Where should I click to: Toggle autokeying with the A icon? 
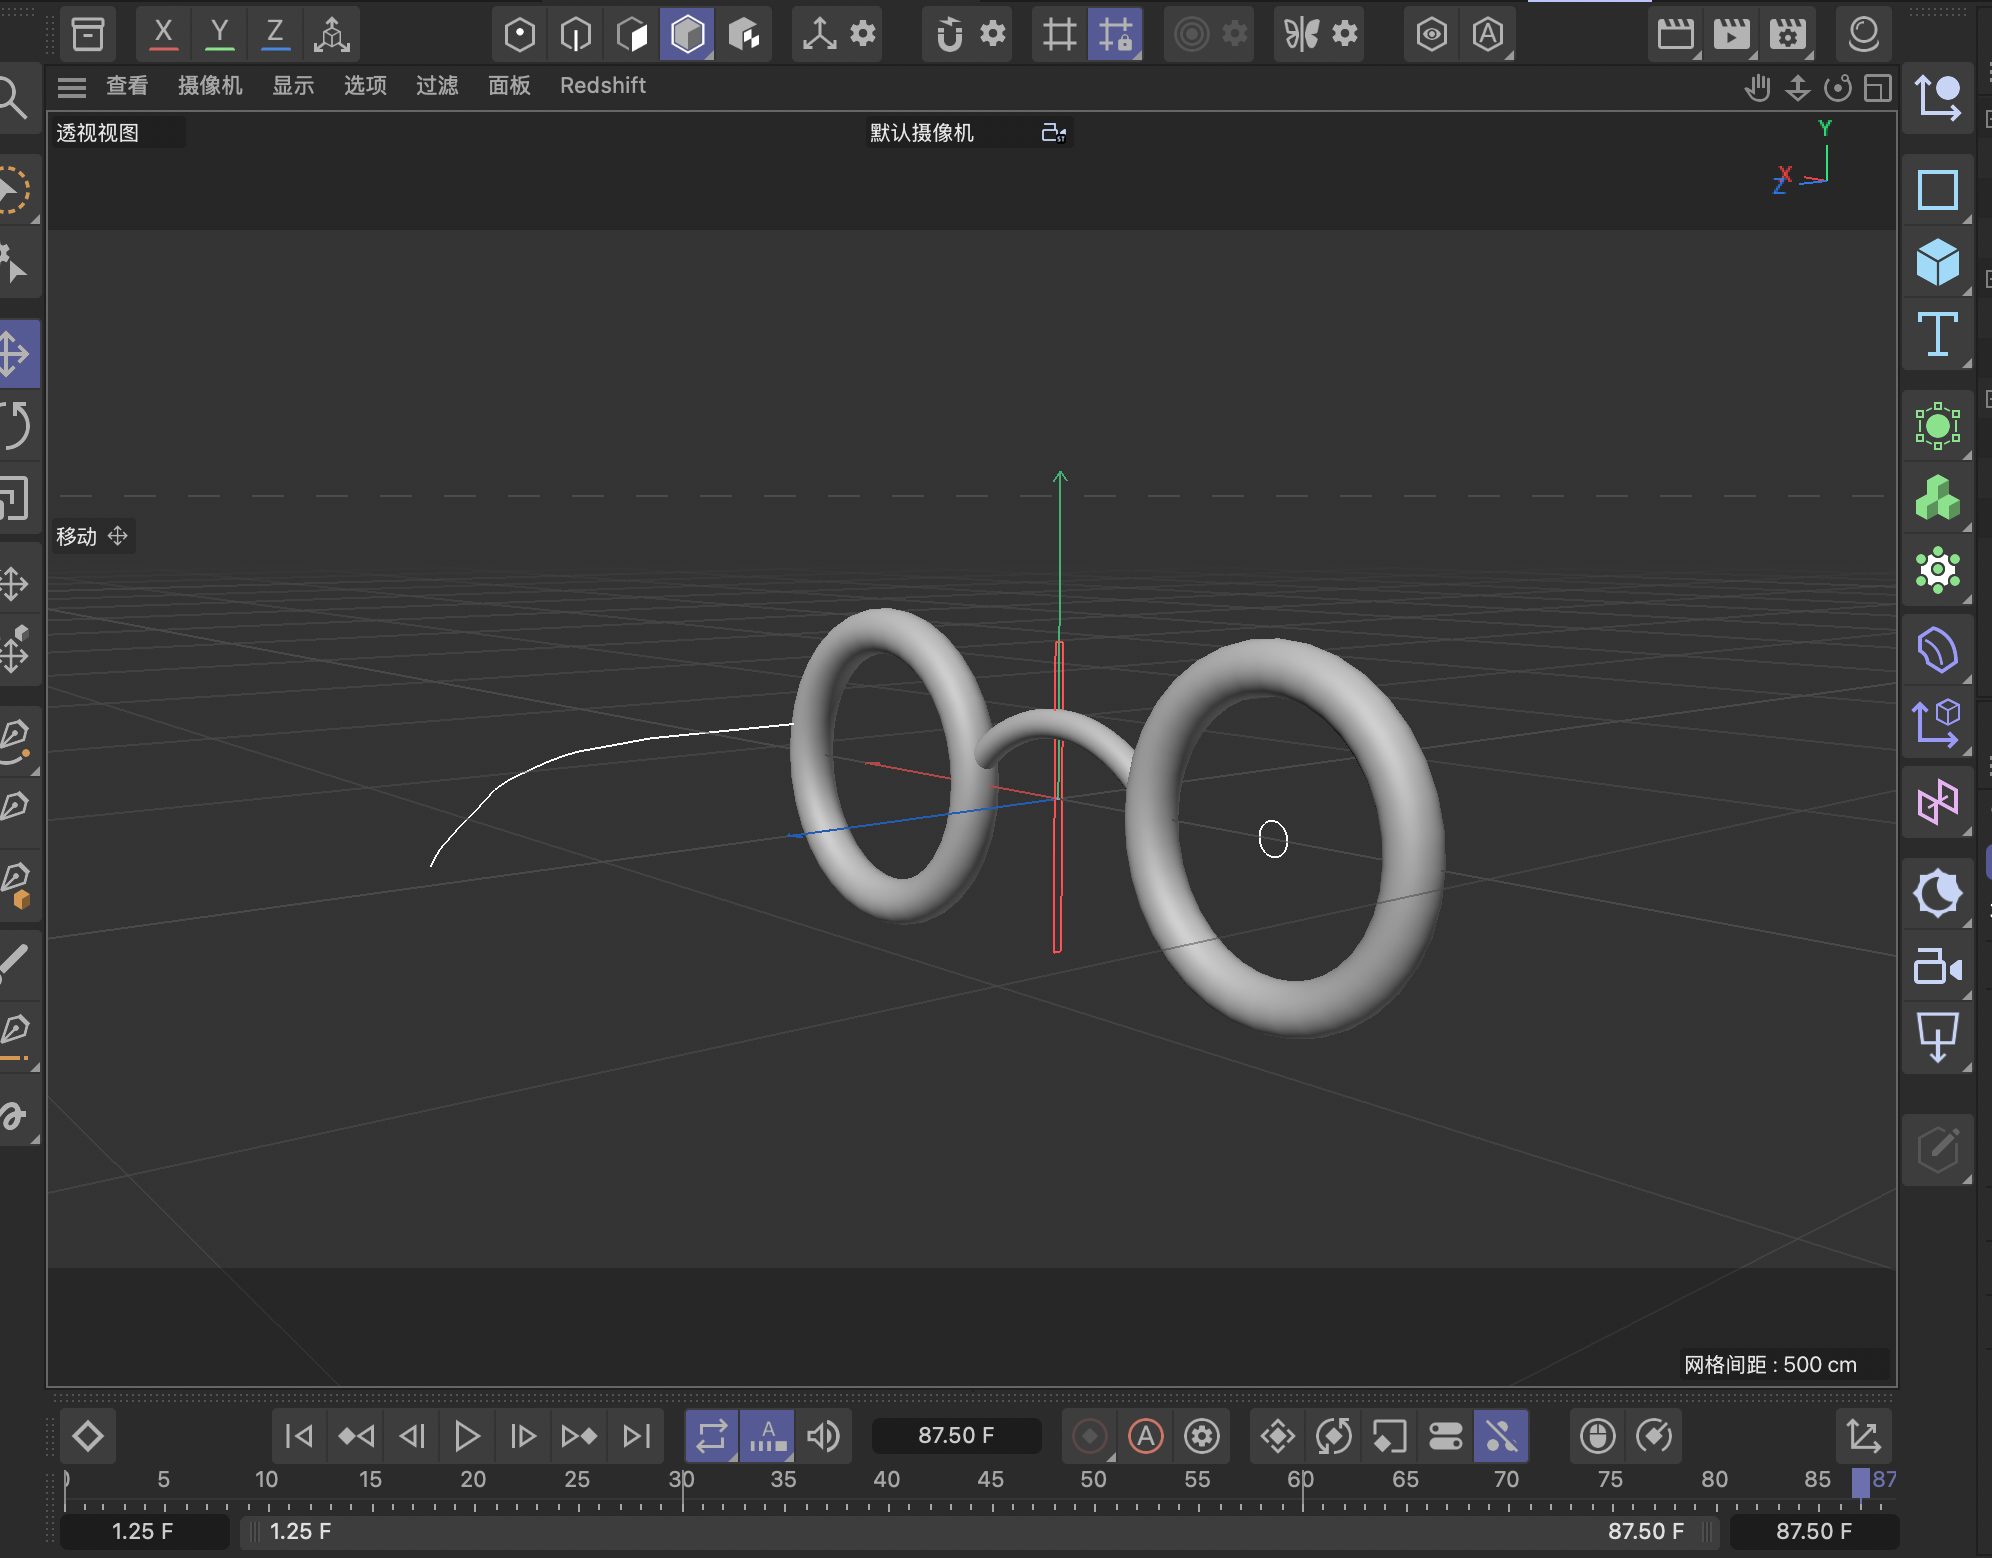(x=1146, y=1436)
